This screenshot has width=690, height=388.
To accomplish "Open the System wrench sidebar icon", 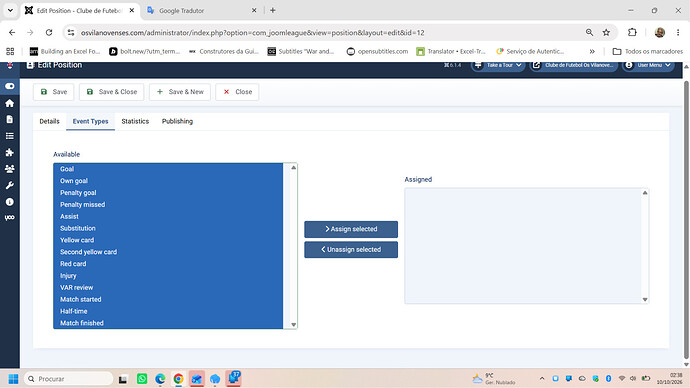I will coord(10,185).
